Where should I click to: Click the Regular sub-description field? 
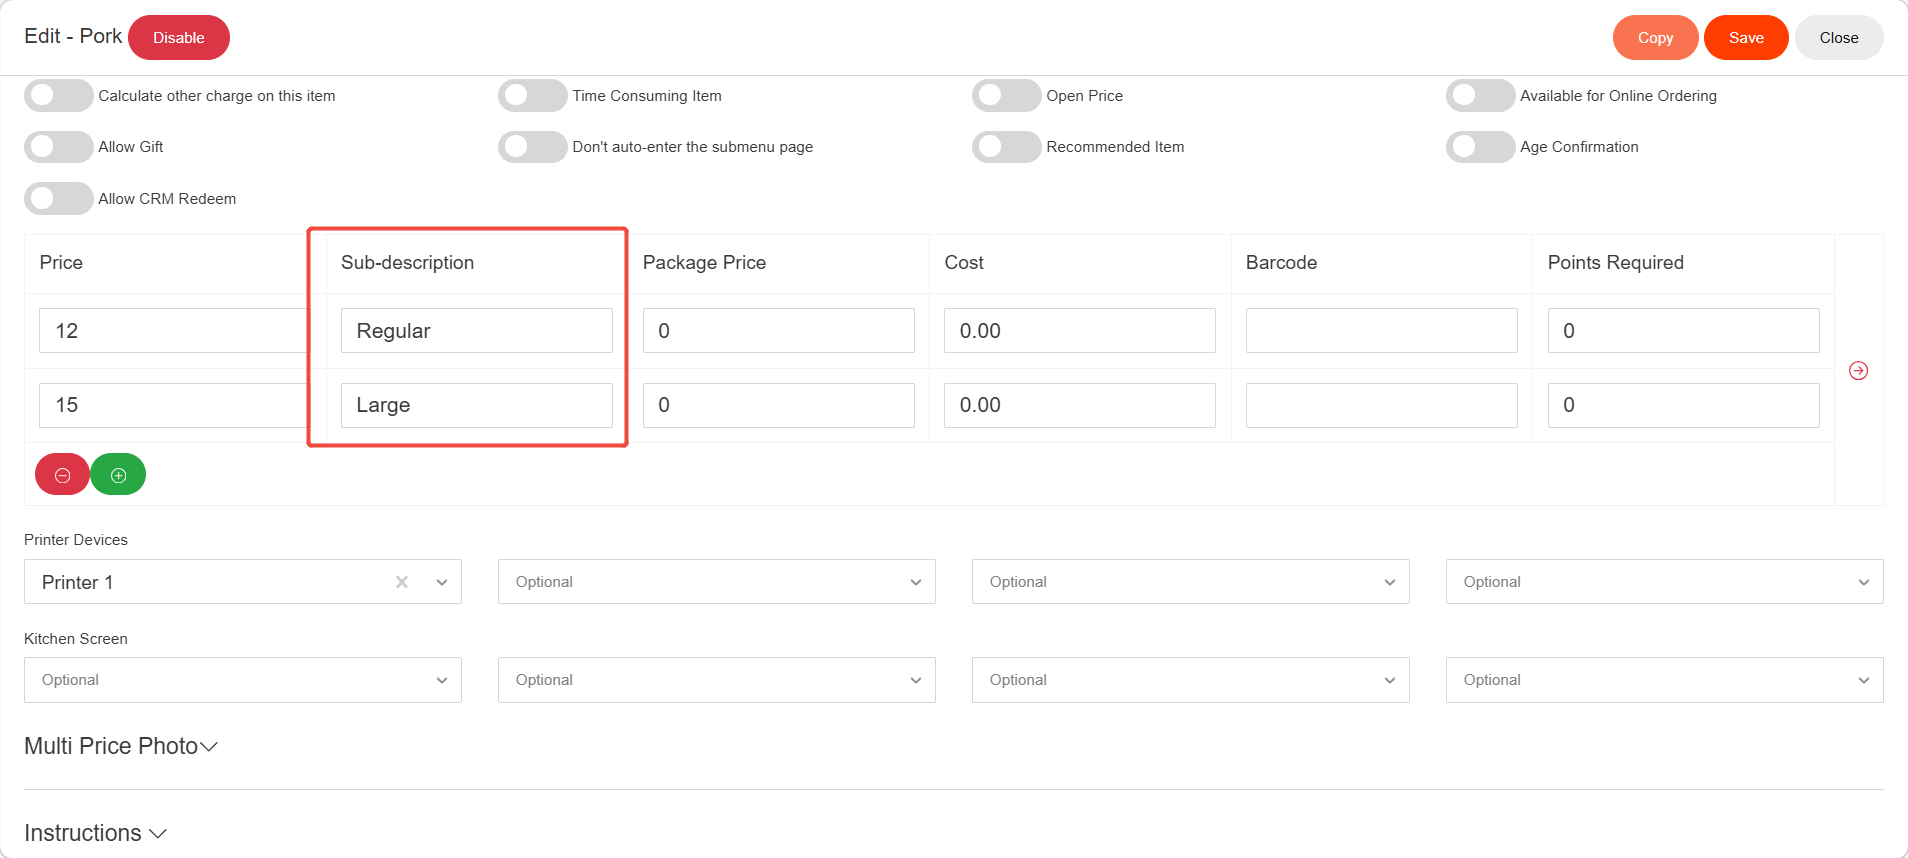(x=476, y=331)
